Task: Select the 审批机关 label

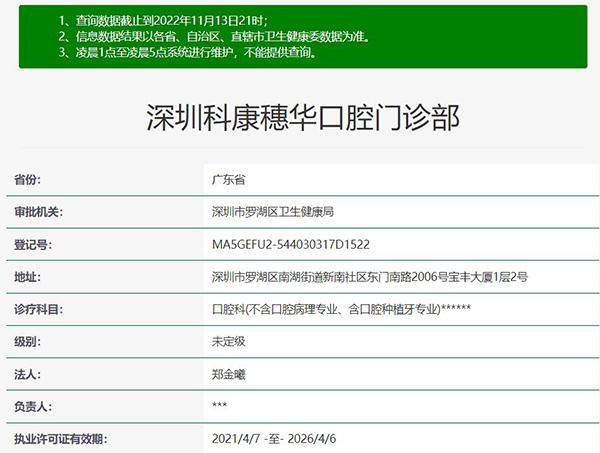Action: pyautogui.click(x=38, y=212)
